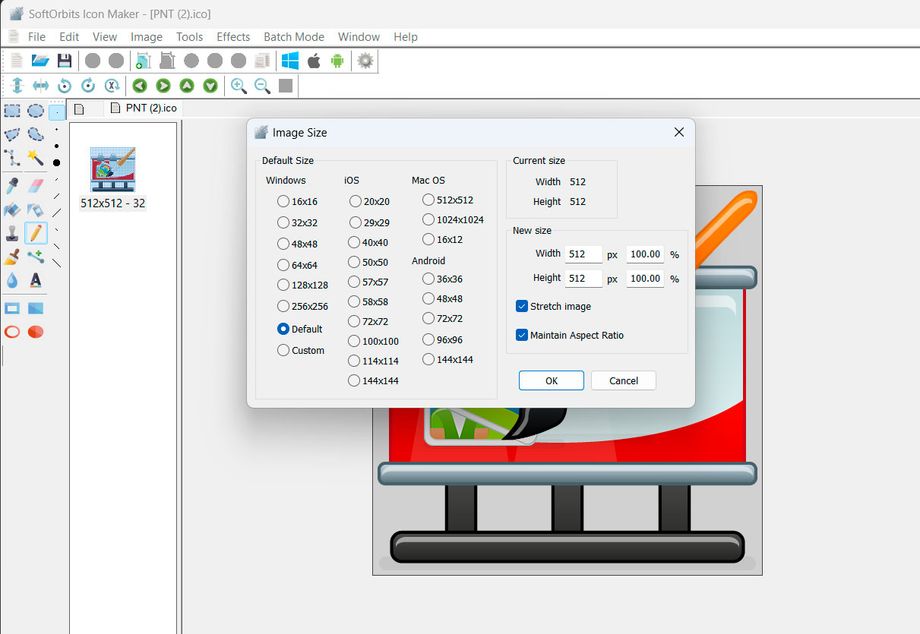Click the Save icon in the toolbar
The width and height of the screenshot is (920, 634).
point(64,60)
